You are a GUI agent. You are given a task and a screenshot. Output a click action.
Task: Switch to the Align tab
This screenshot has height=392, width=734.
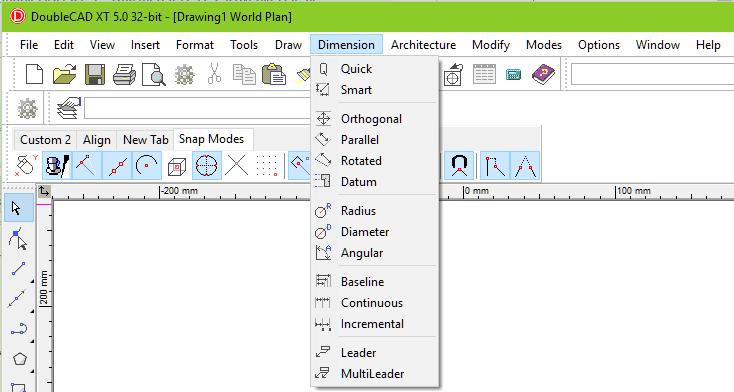pyautogui.click(x=97, y=140)
